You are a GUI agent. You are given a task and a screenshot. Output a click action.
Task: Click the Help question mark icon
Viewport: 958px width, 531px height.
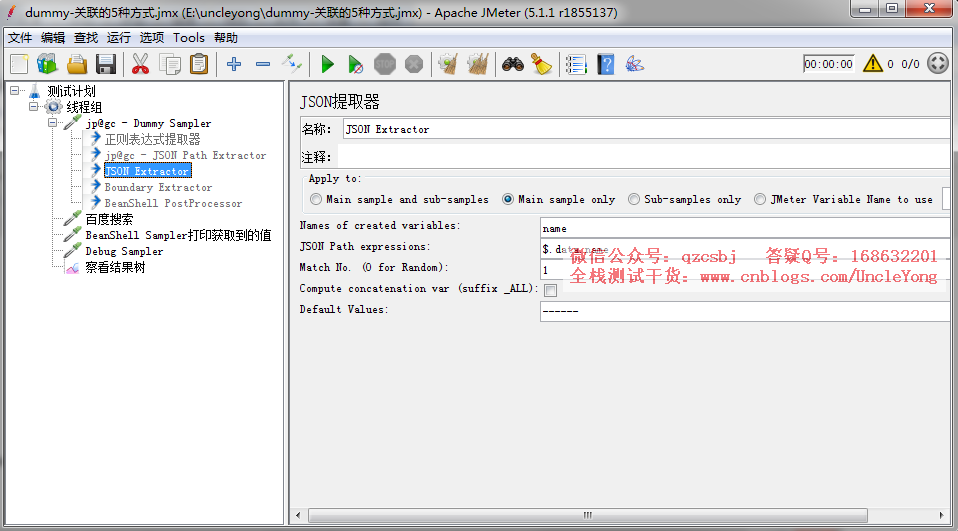click(605, 64)
